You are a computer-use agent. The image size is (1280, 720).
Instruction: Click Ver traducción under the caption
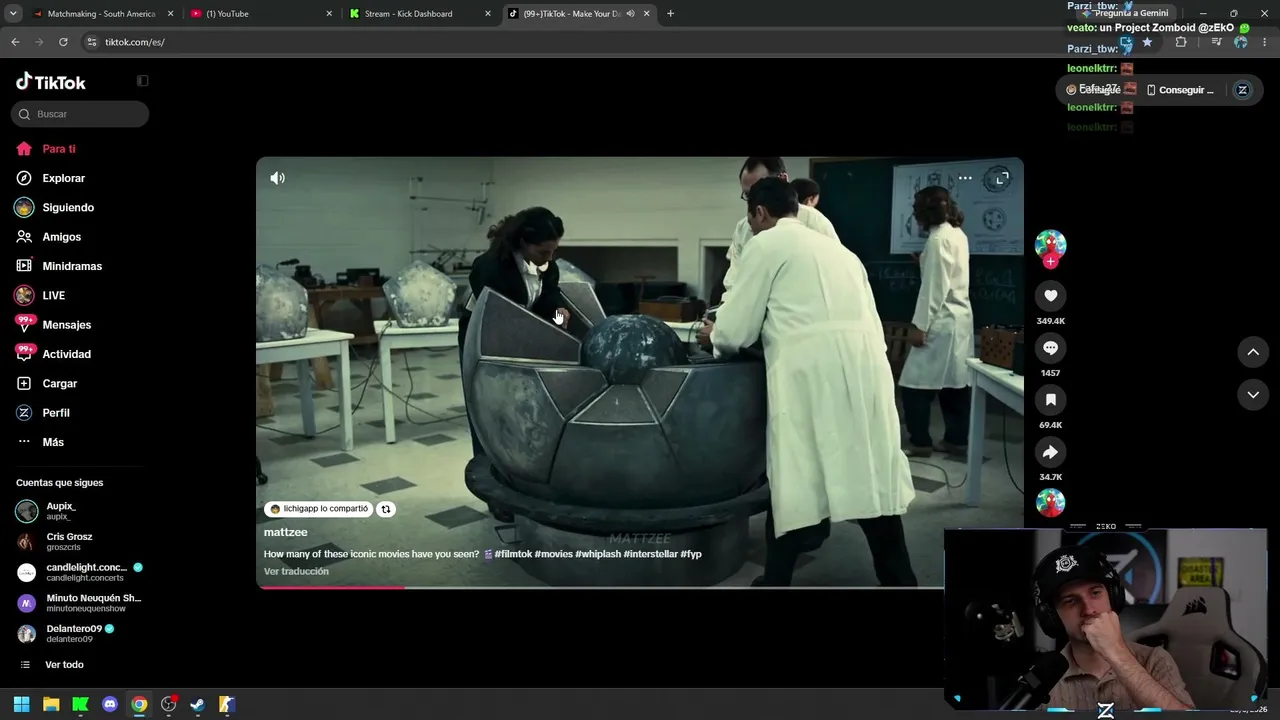point(296,572)
